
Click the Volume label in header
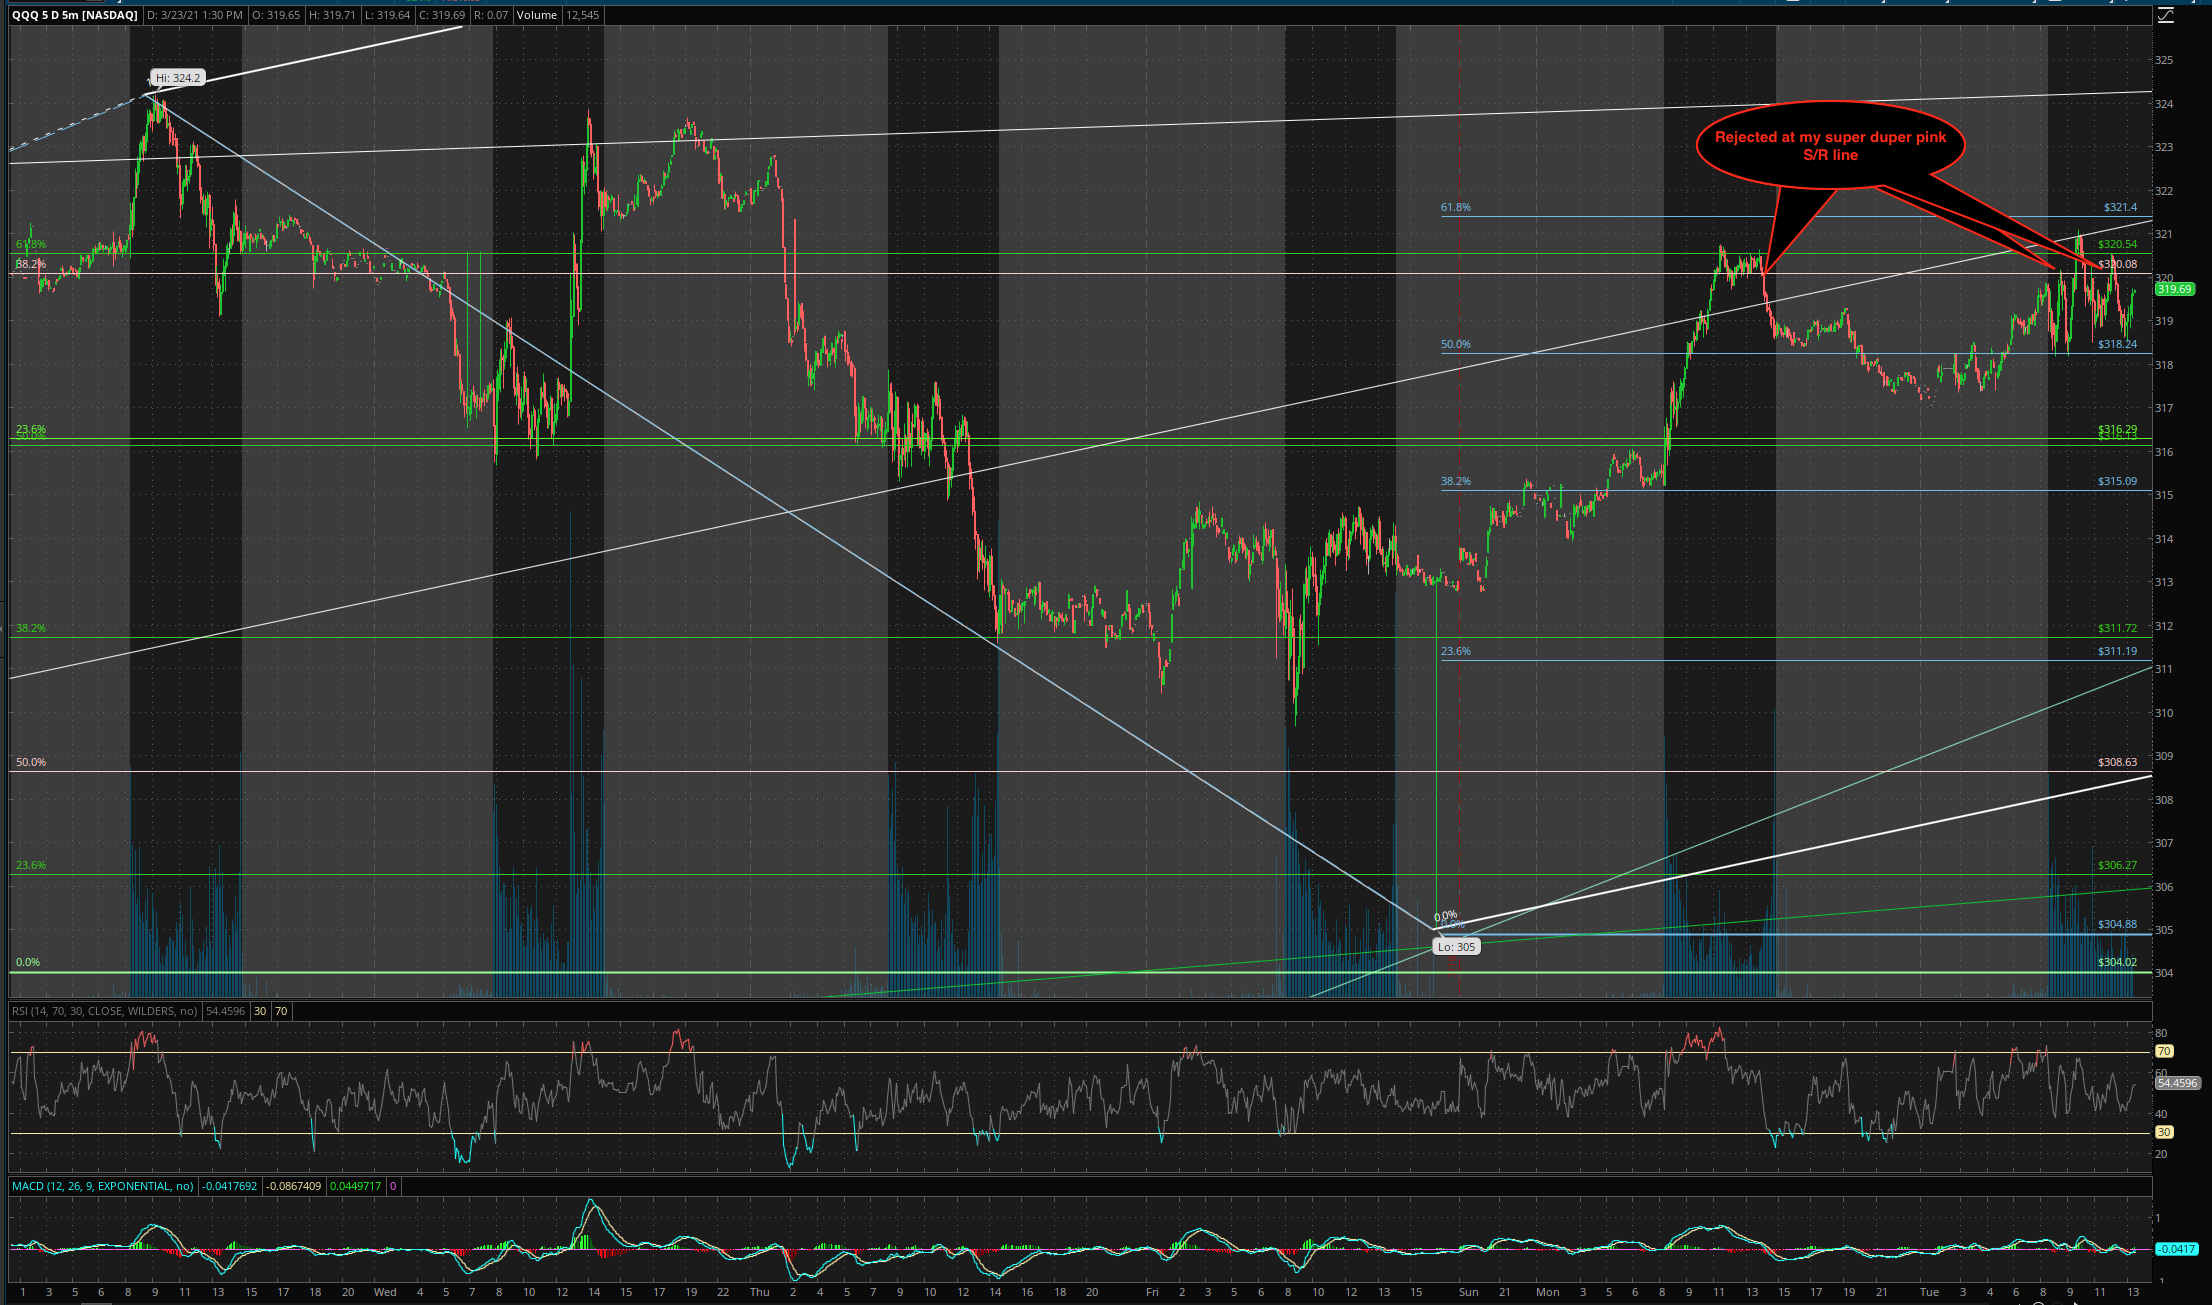pos(537,15)
